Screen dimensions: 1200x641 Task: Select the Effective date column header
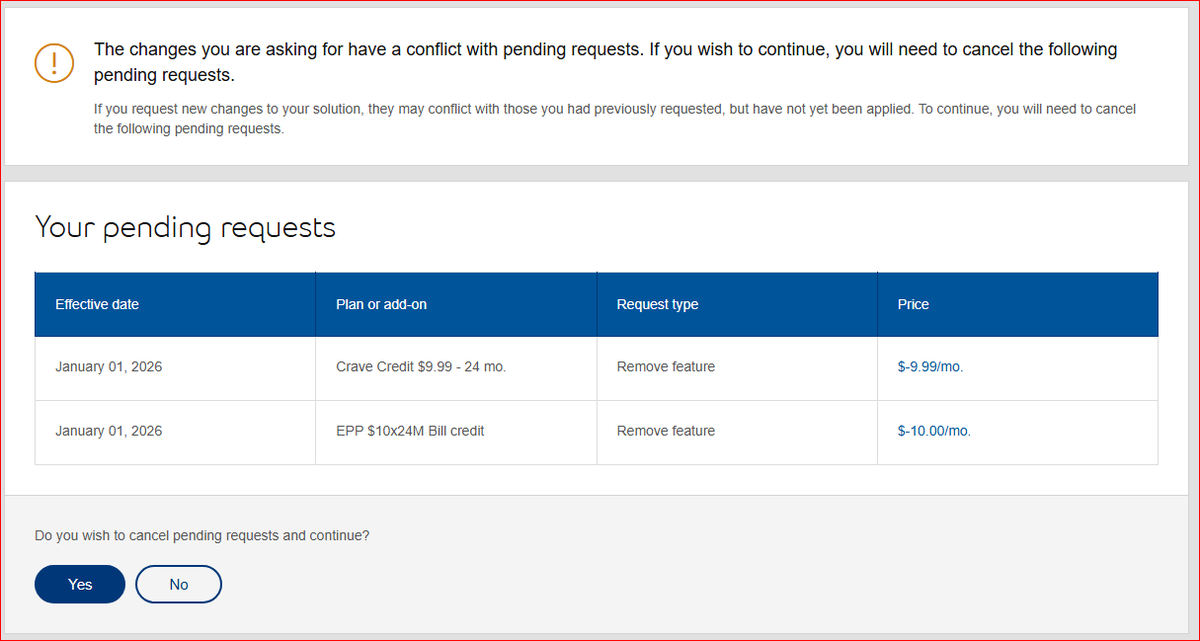pos(175,304)
